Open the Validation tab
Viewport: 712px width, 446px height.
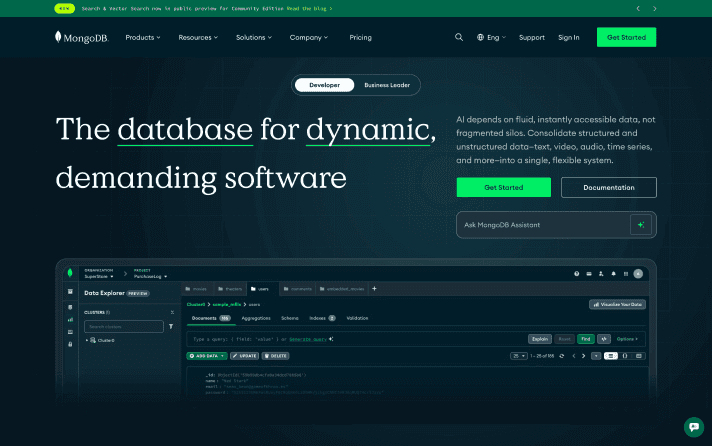tap(357, 318)
